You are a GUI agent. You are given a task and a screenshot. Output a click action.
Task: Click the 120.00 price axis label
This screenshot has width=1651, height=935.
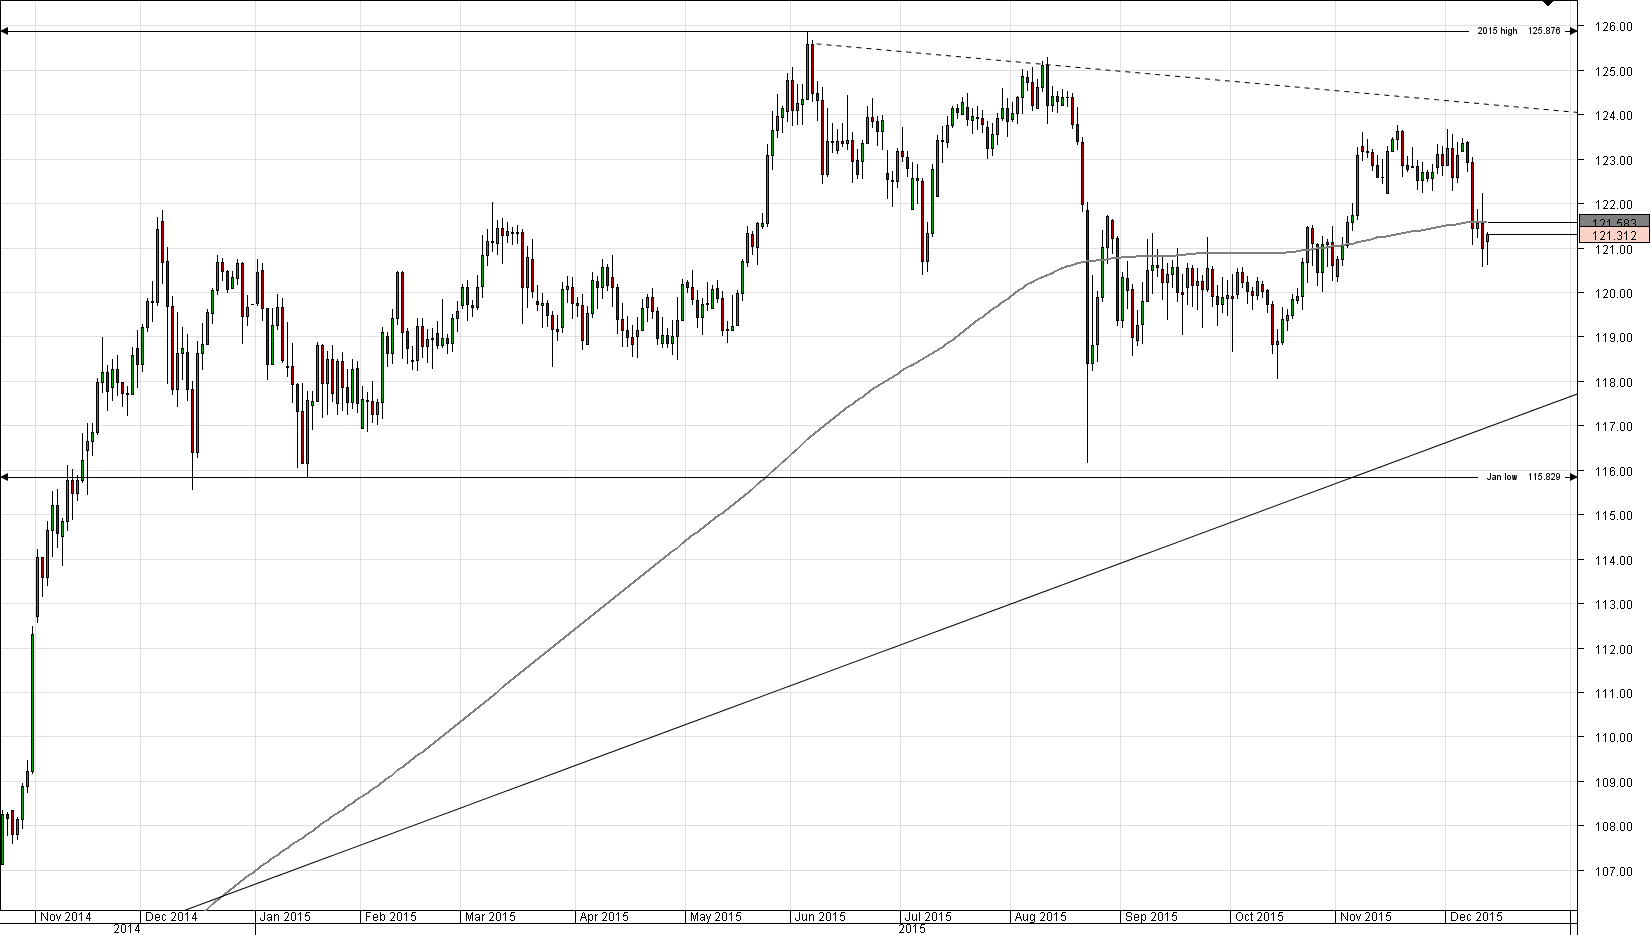pos(1615,294)
